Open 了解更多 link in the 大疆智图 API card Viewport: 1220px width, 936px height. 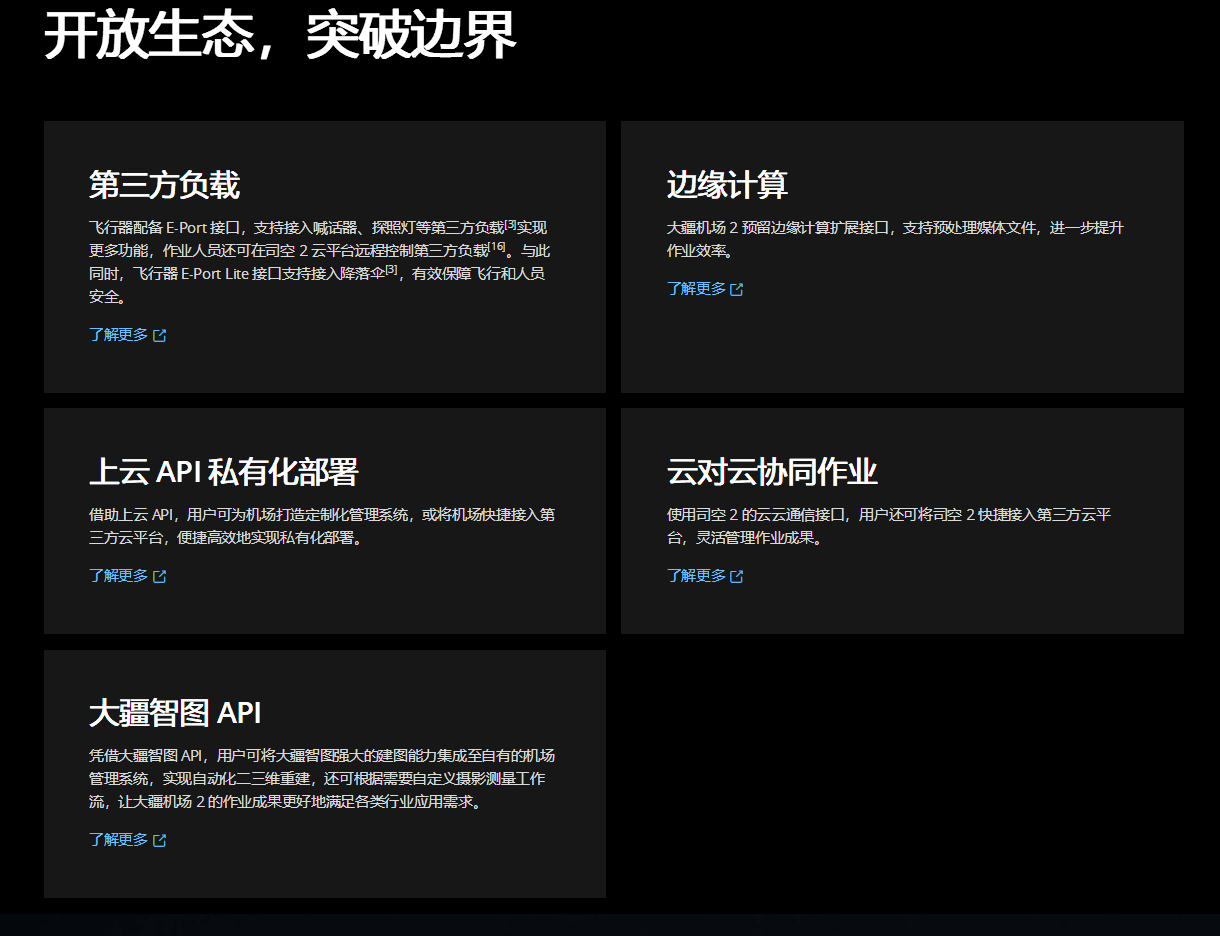coord(118,840)
